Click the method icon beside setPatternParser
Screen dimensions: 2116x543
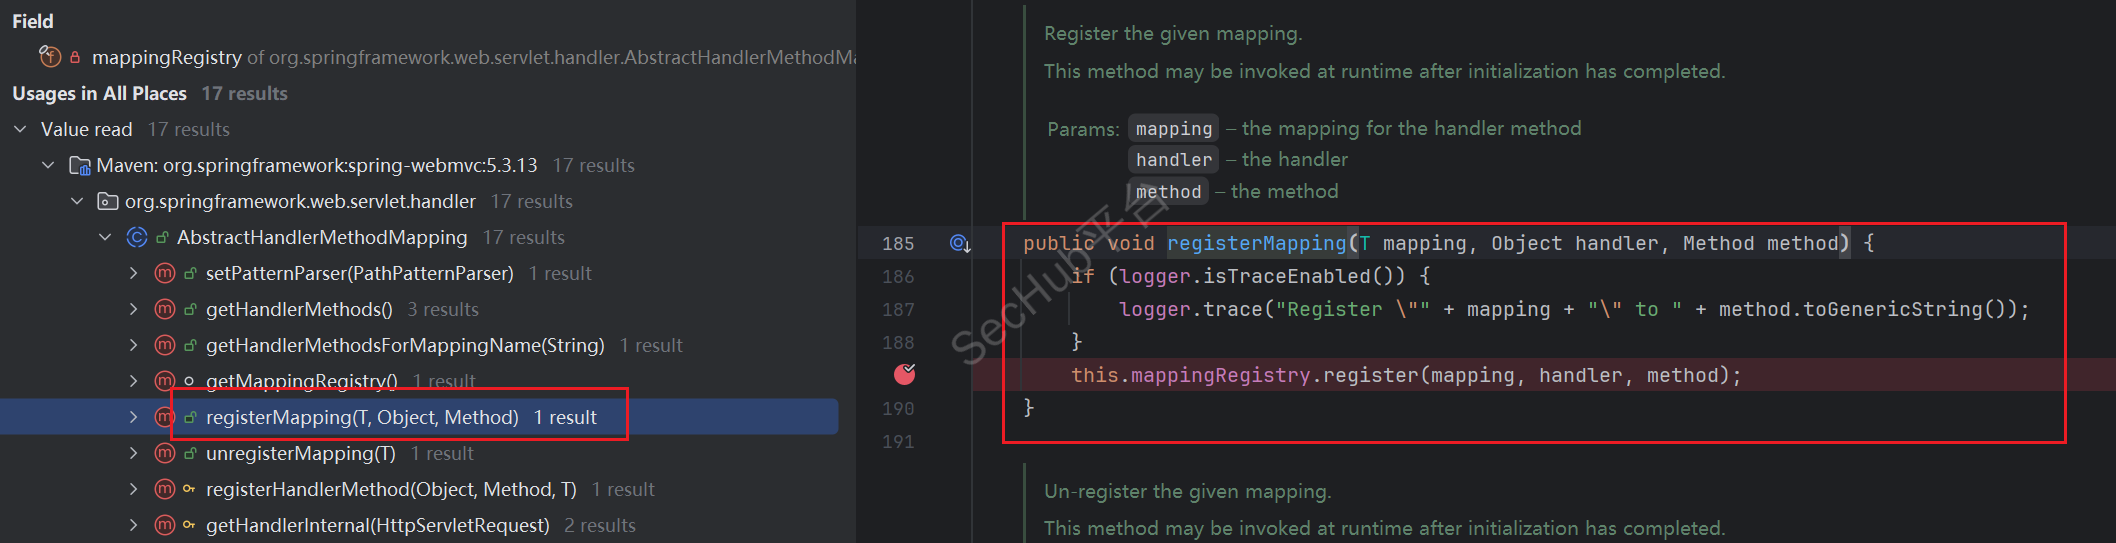click(x=165, y=273)
